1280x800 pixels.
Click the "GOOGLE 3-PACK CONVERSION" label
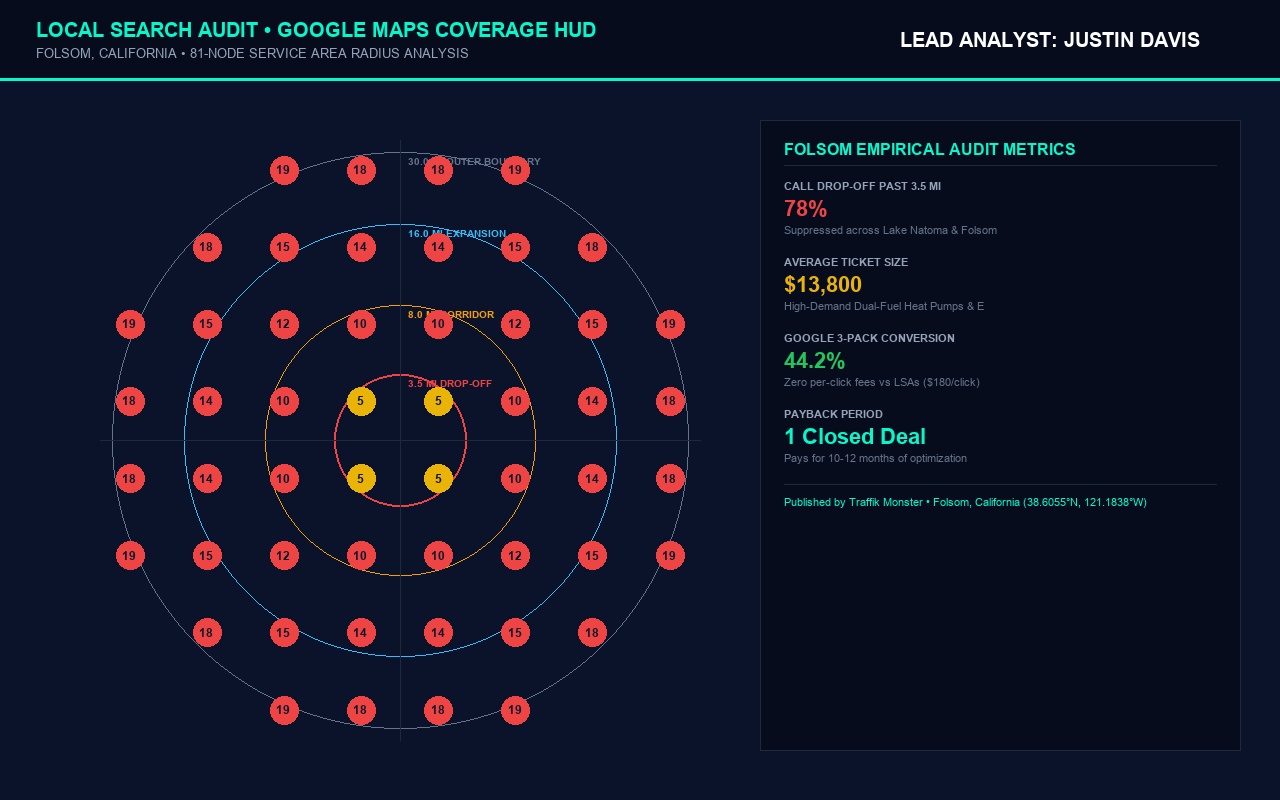point(869,338)
